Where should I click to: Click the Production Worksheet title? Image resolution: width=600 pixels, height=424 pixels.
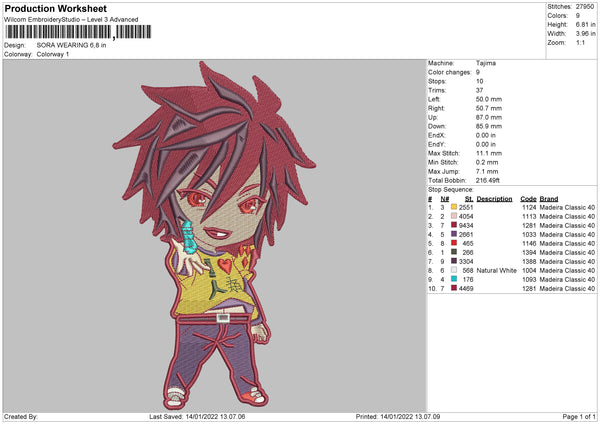pos(55,8)
